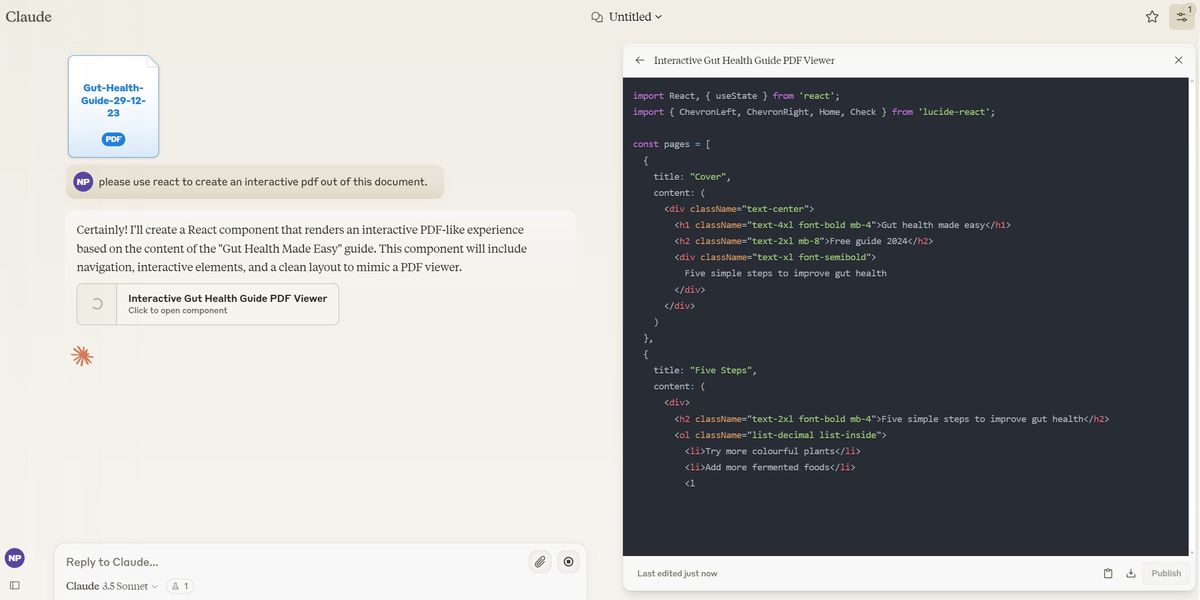Viewport: 1200px width, 600px height.
Task: Open chat controls sliders icon
Action: (1181, 17)
